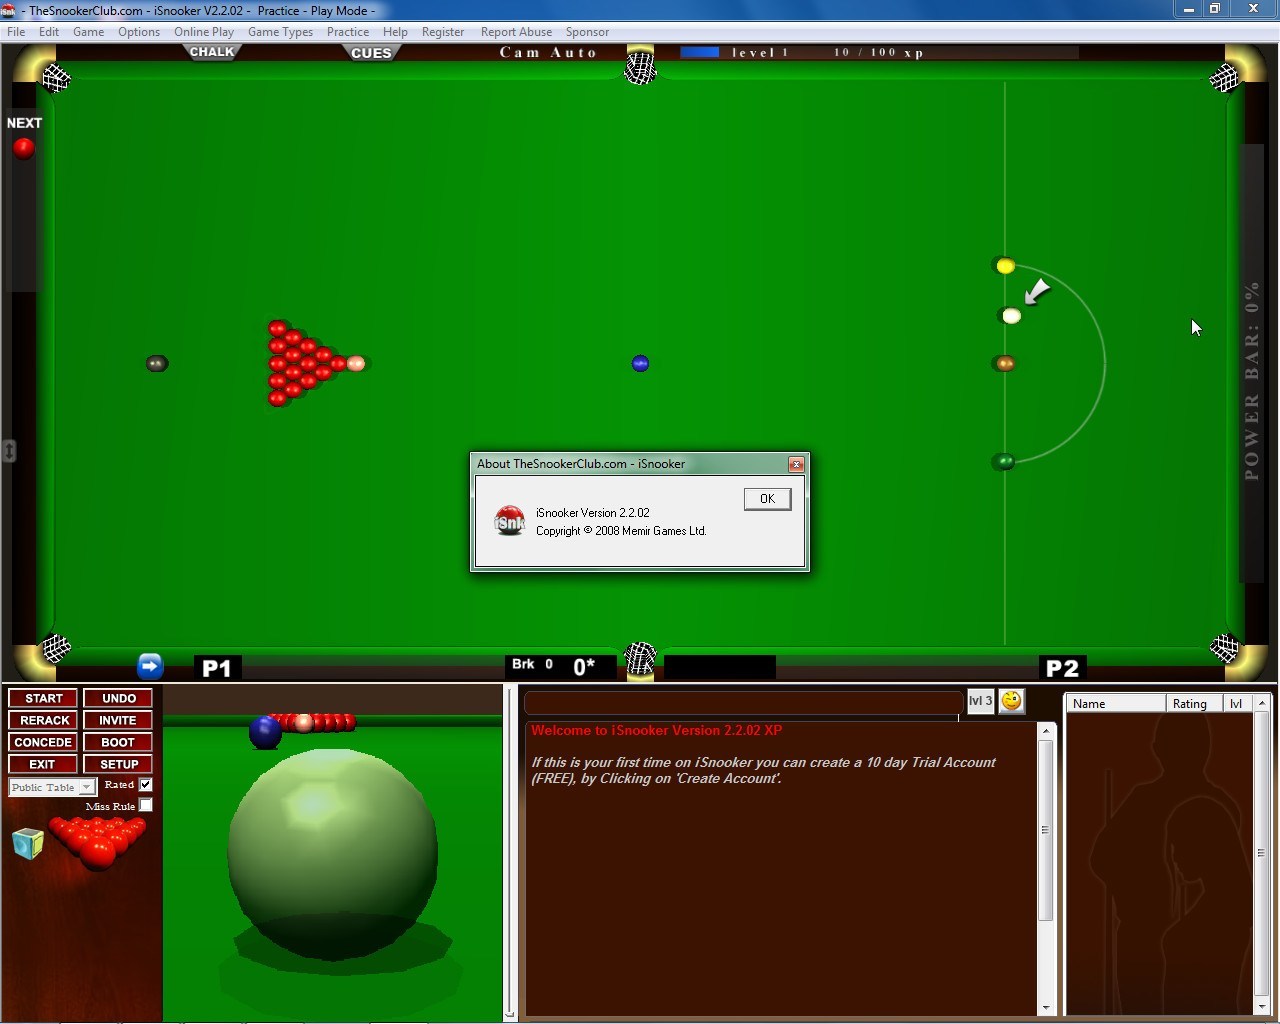Click the iSnooker logo in About dialog
The height and width of the screenshot is (1024, 1280).
[x=510, y=520]
